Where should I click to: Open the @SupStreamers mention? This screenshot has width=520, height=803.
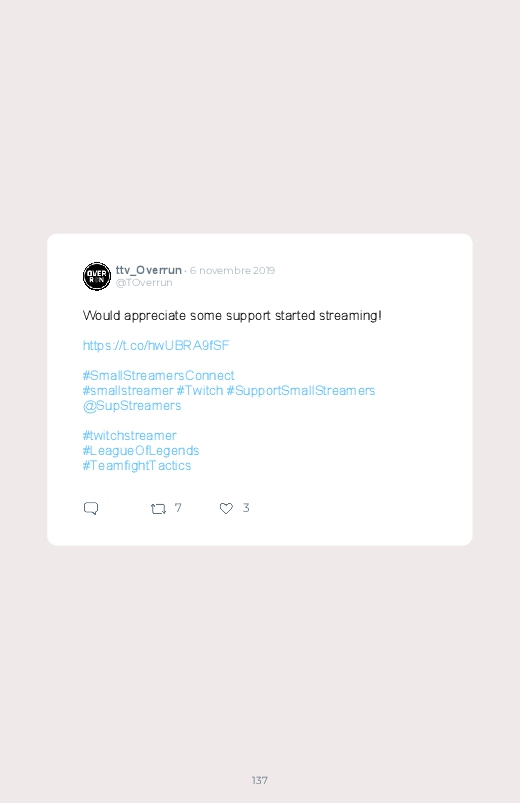point(132,406)
